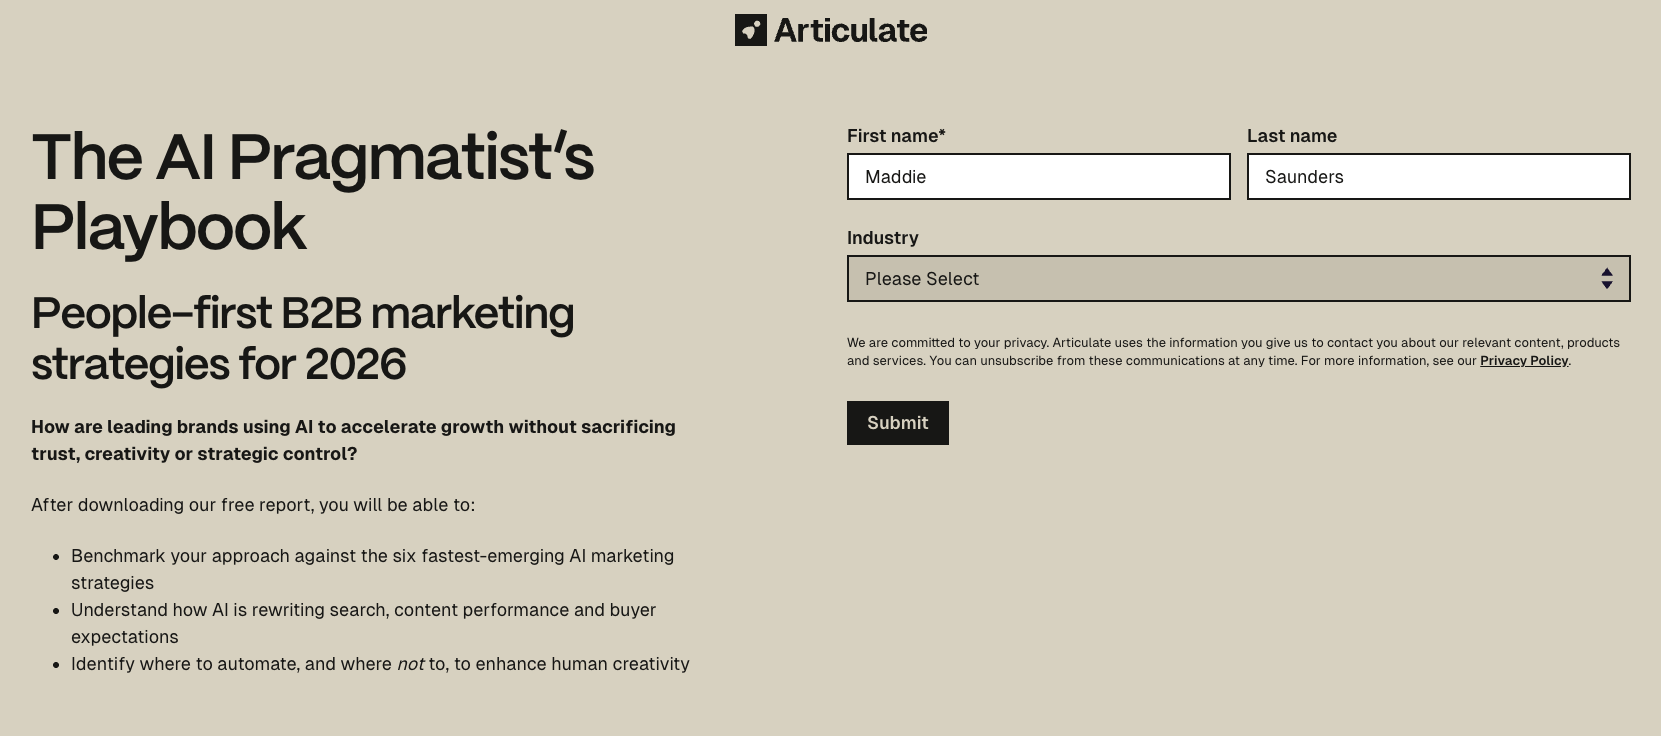Select an option from "Please Select"

[1100, 278]
